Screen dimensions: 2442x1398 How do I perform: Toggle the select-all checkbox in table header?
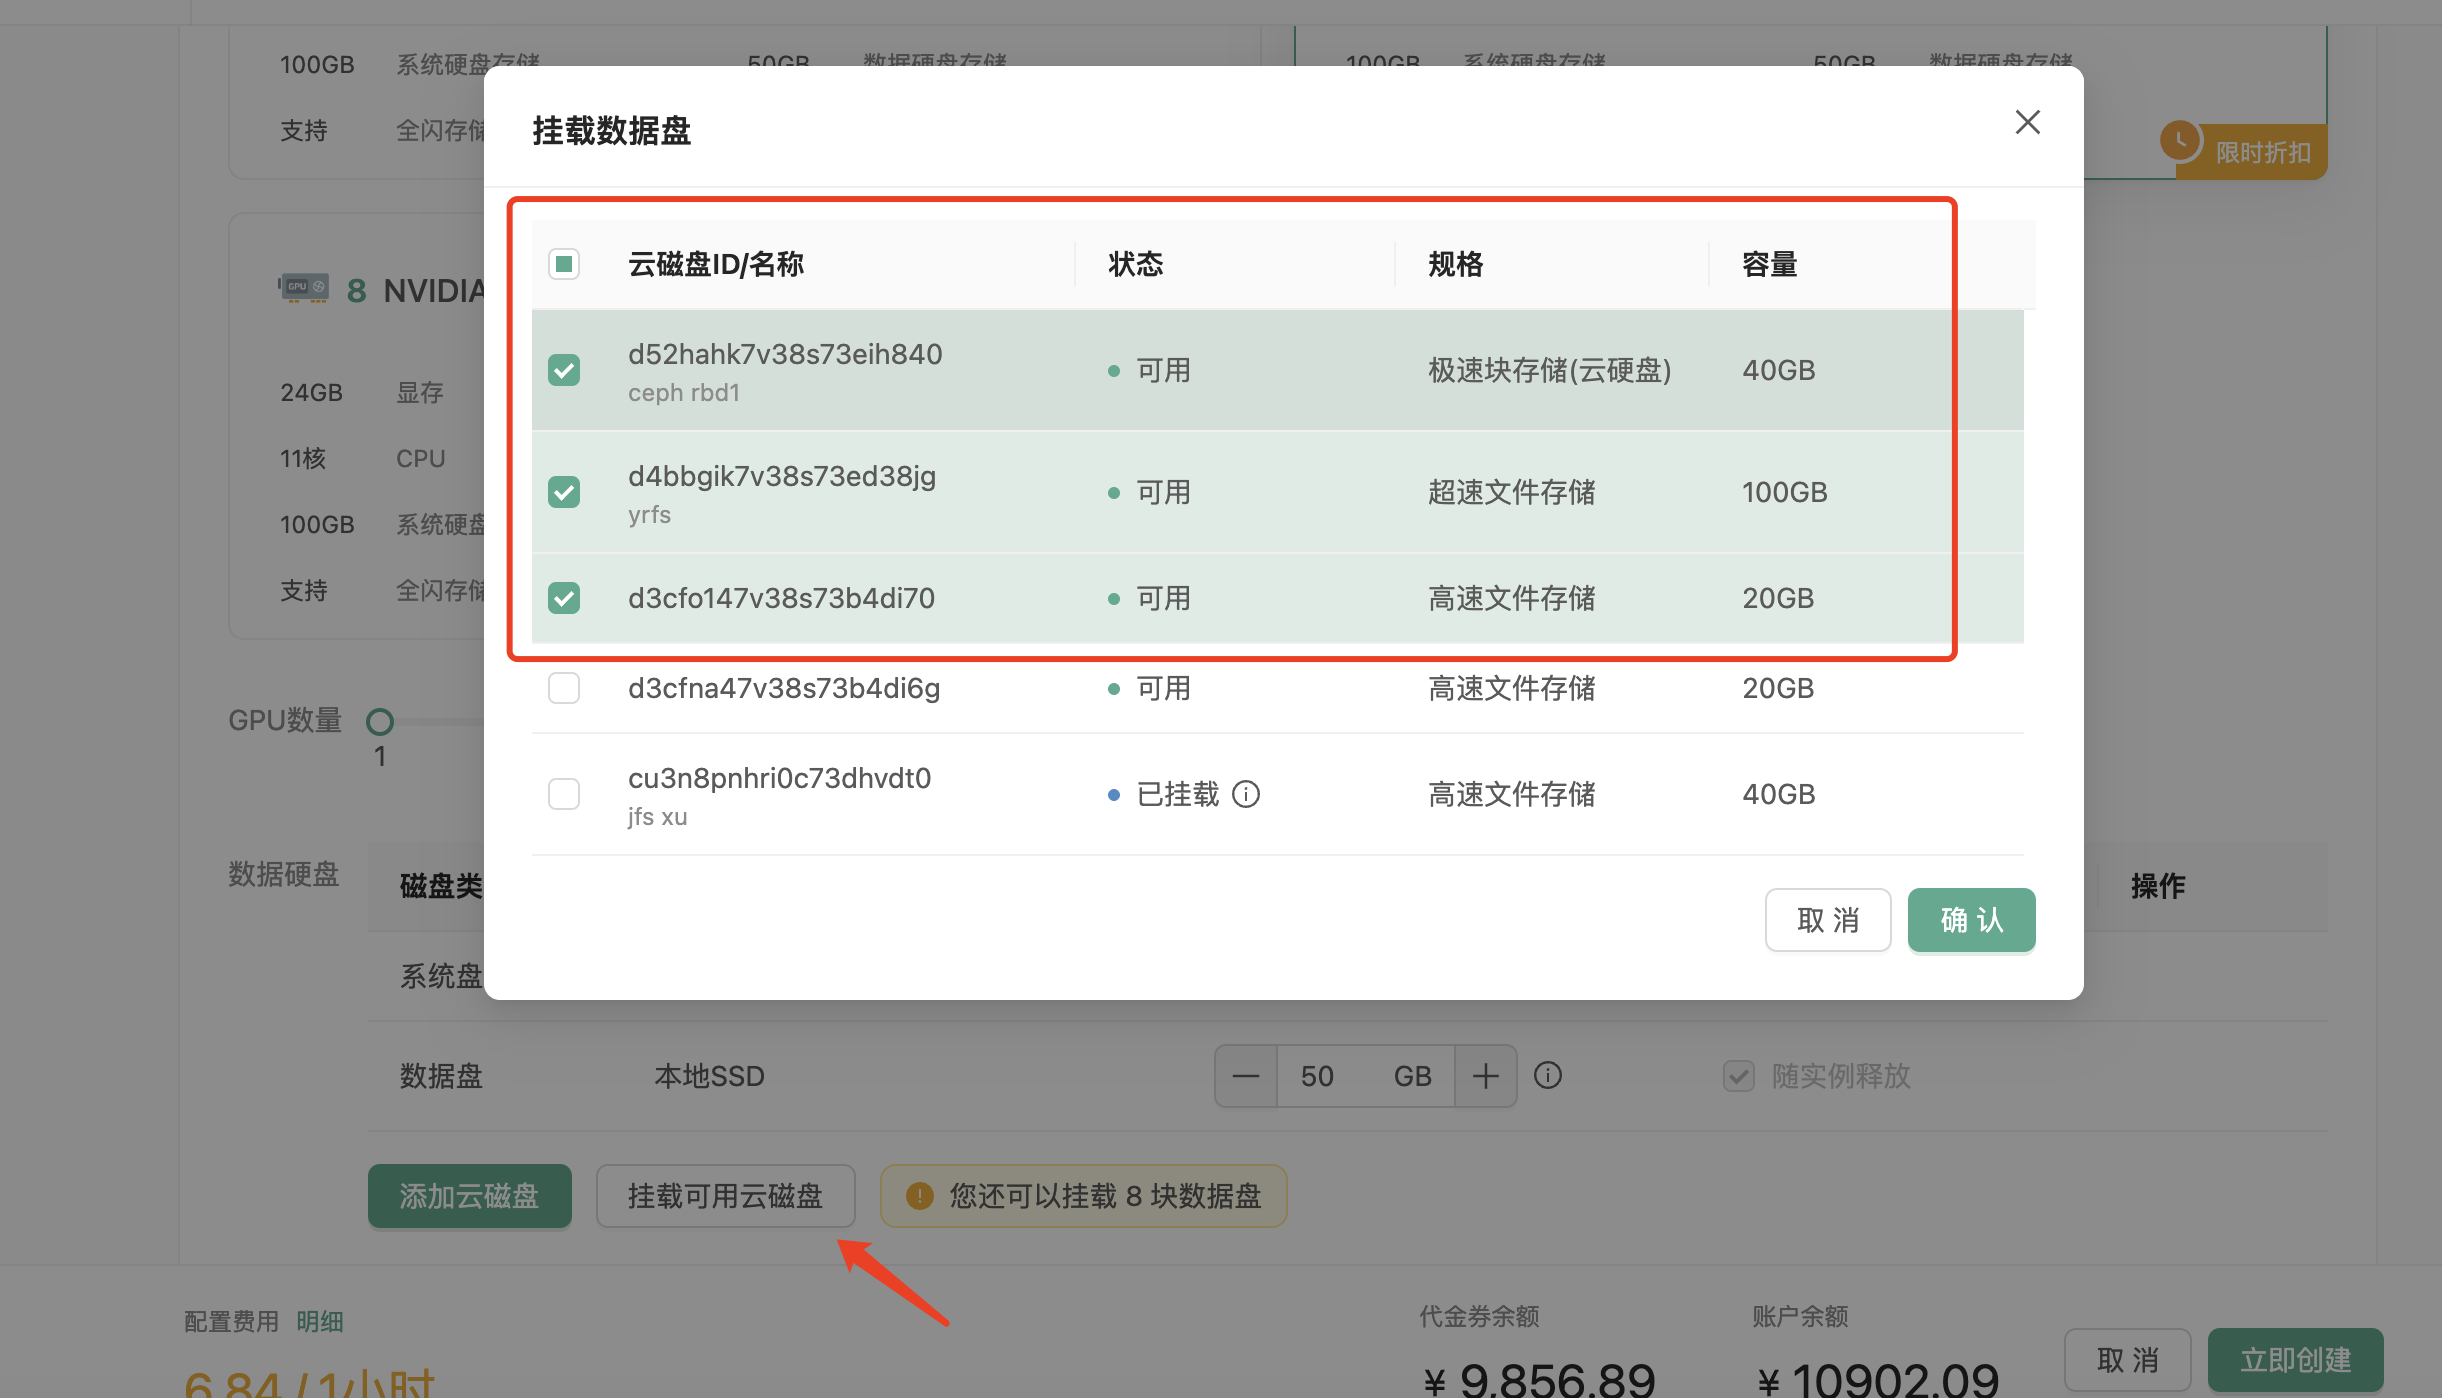click(564, 264)
